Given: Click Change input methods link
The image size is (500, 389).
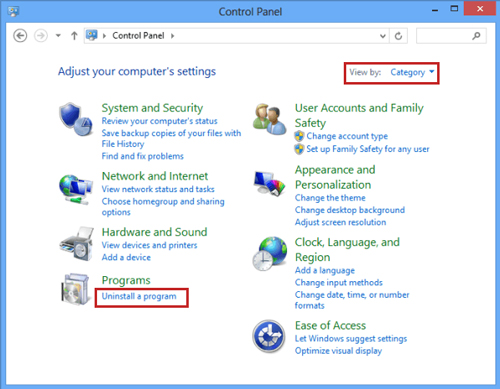Looking at the screenshot, I should pos(339,282).
